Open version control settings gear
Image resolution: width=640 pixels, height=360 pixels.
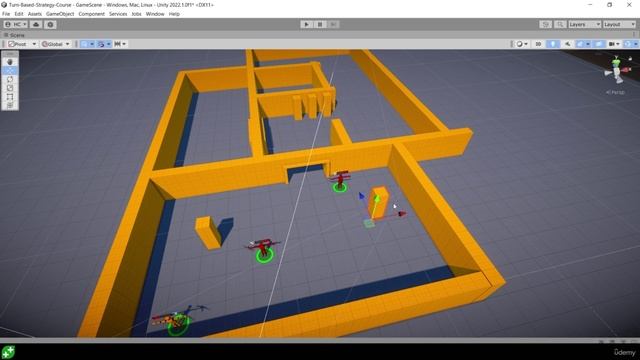click(50, 24)
